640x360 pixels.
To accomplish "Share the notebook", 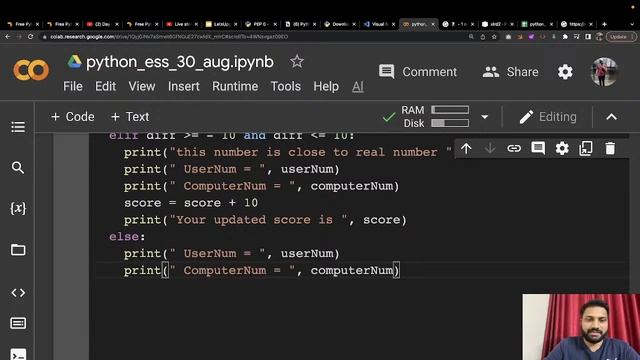I will click(x=510, y=72).
